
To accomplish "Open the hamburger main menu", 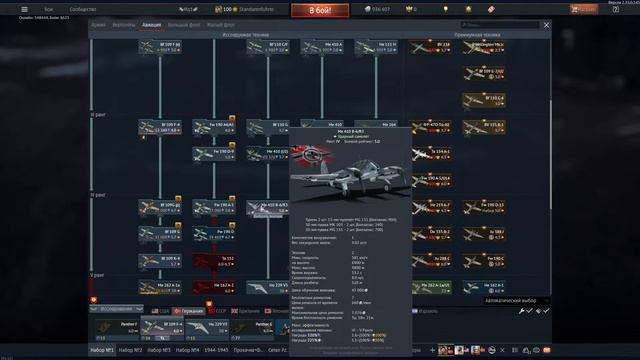I will tap(24, 9).
